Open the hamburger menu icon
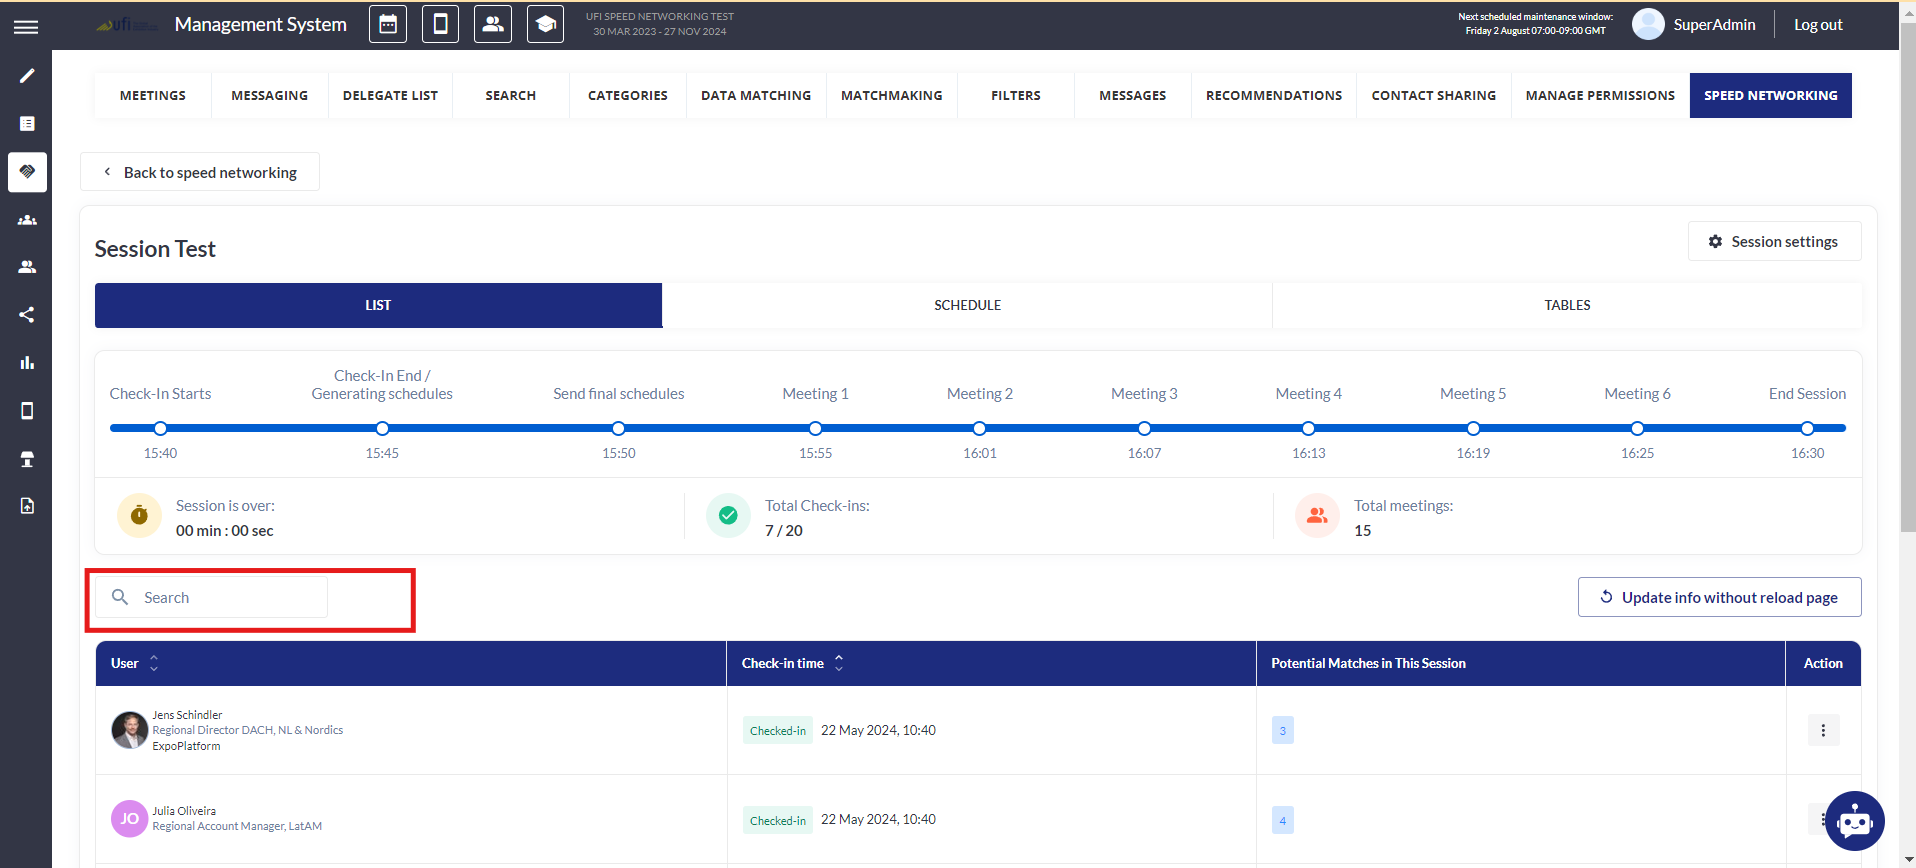Viewport: 1916px width, 868px height. pos(26,27)
